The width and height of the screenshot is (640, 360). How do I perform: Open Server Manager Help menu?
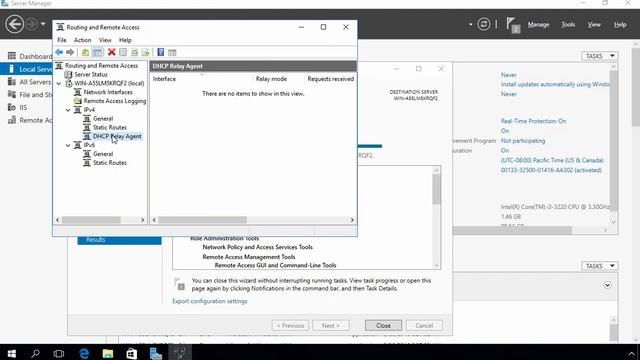pyautogui.click(x=620, y=24)
